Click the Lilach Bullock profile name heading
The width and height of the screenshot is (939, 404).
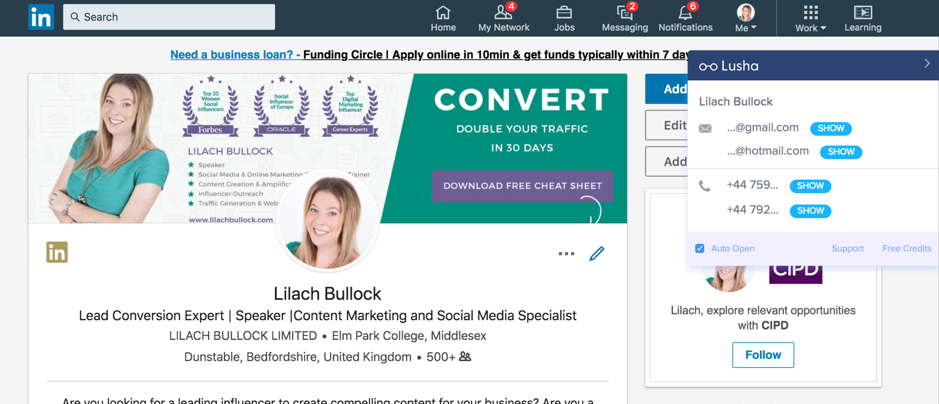point(328,294)
